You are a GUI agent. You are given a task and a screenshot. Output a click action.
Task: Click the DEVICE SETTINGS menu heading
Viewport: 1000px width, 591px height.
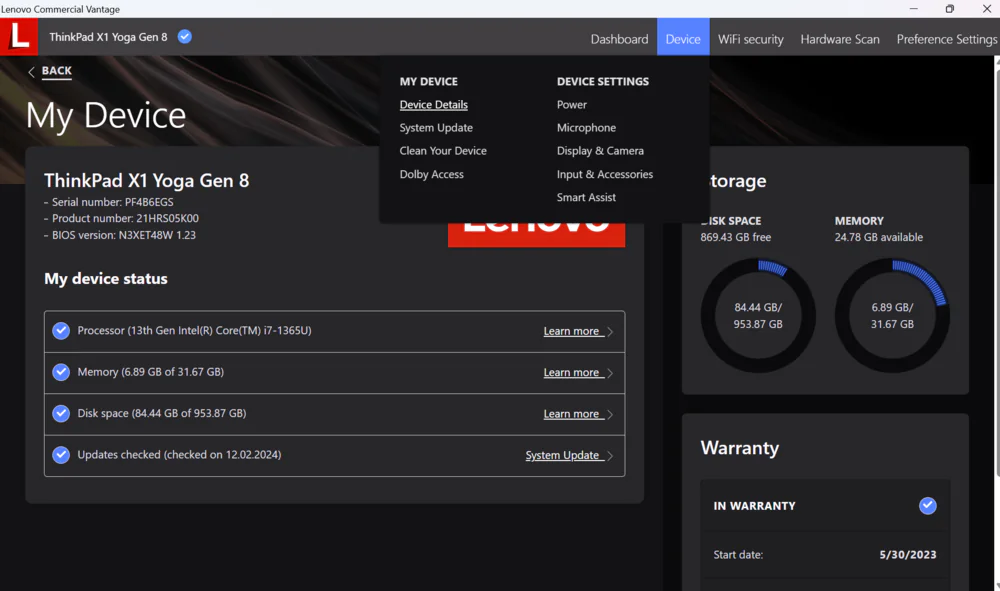point(603,82)
